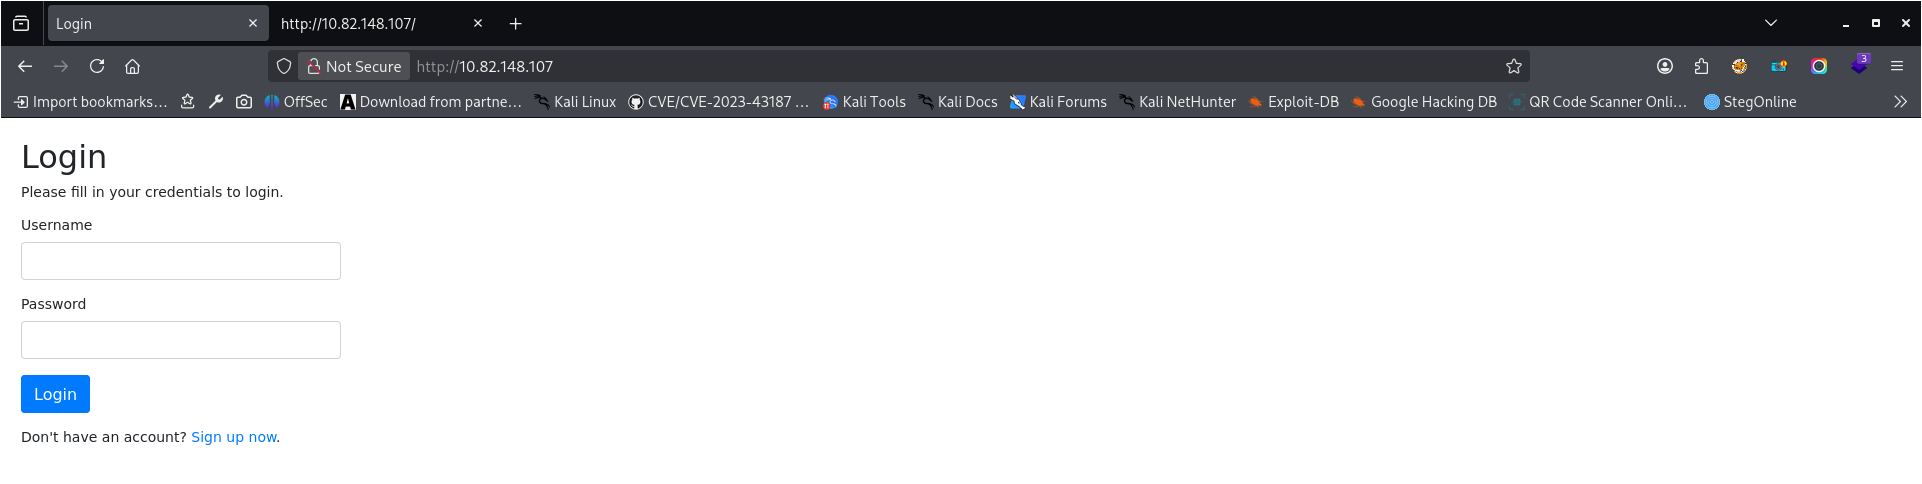
Task: Open the extensions puzzle icon
Action: [1701, 66]
